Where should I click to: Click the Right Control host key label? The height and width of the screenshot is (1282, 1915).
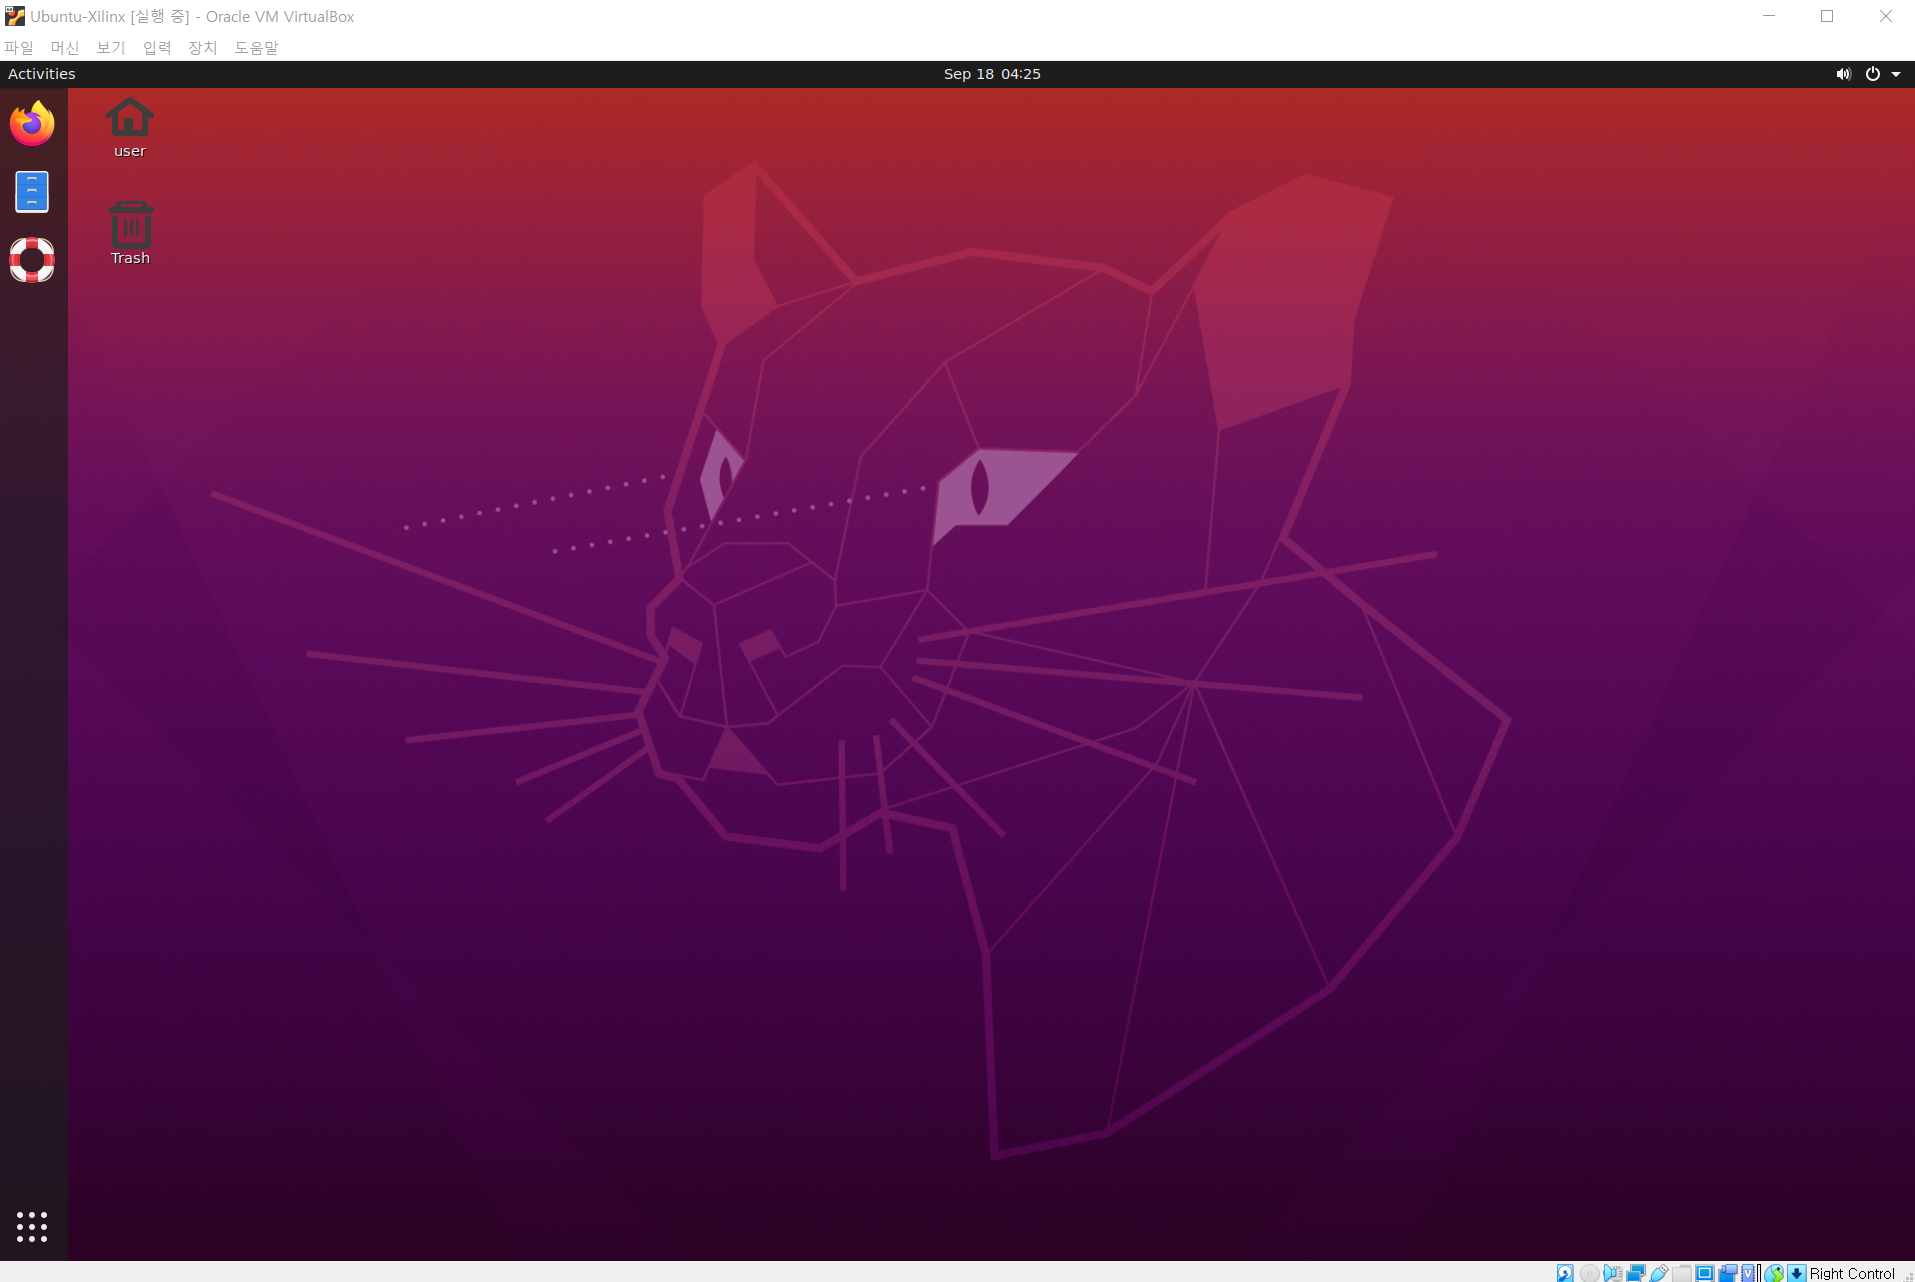[x=1852, y=1273]
